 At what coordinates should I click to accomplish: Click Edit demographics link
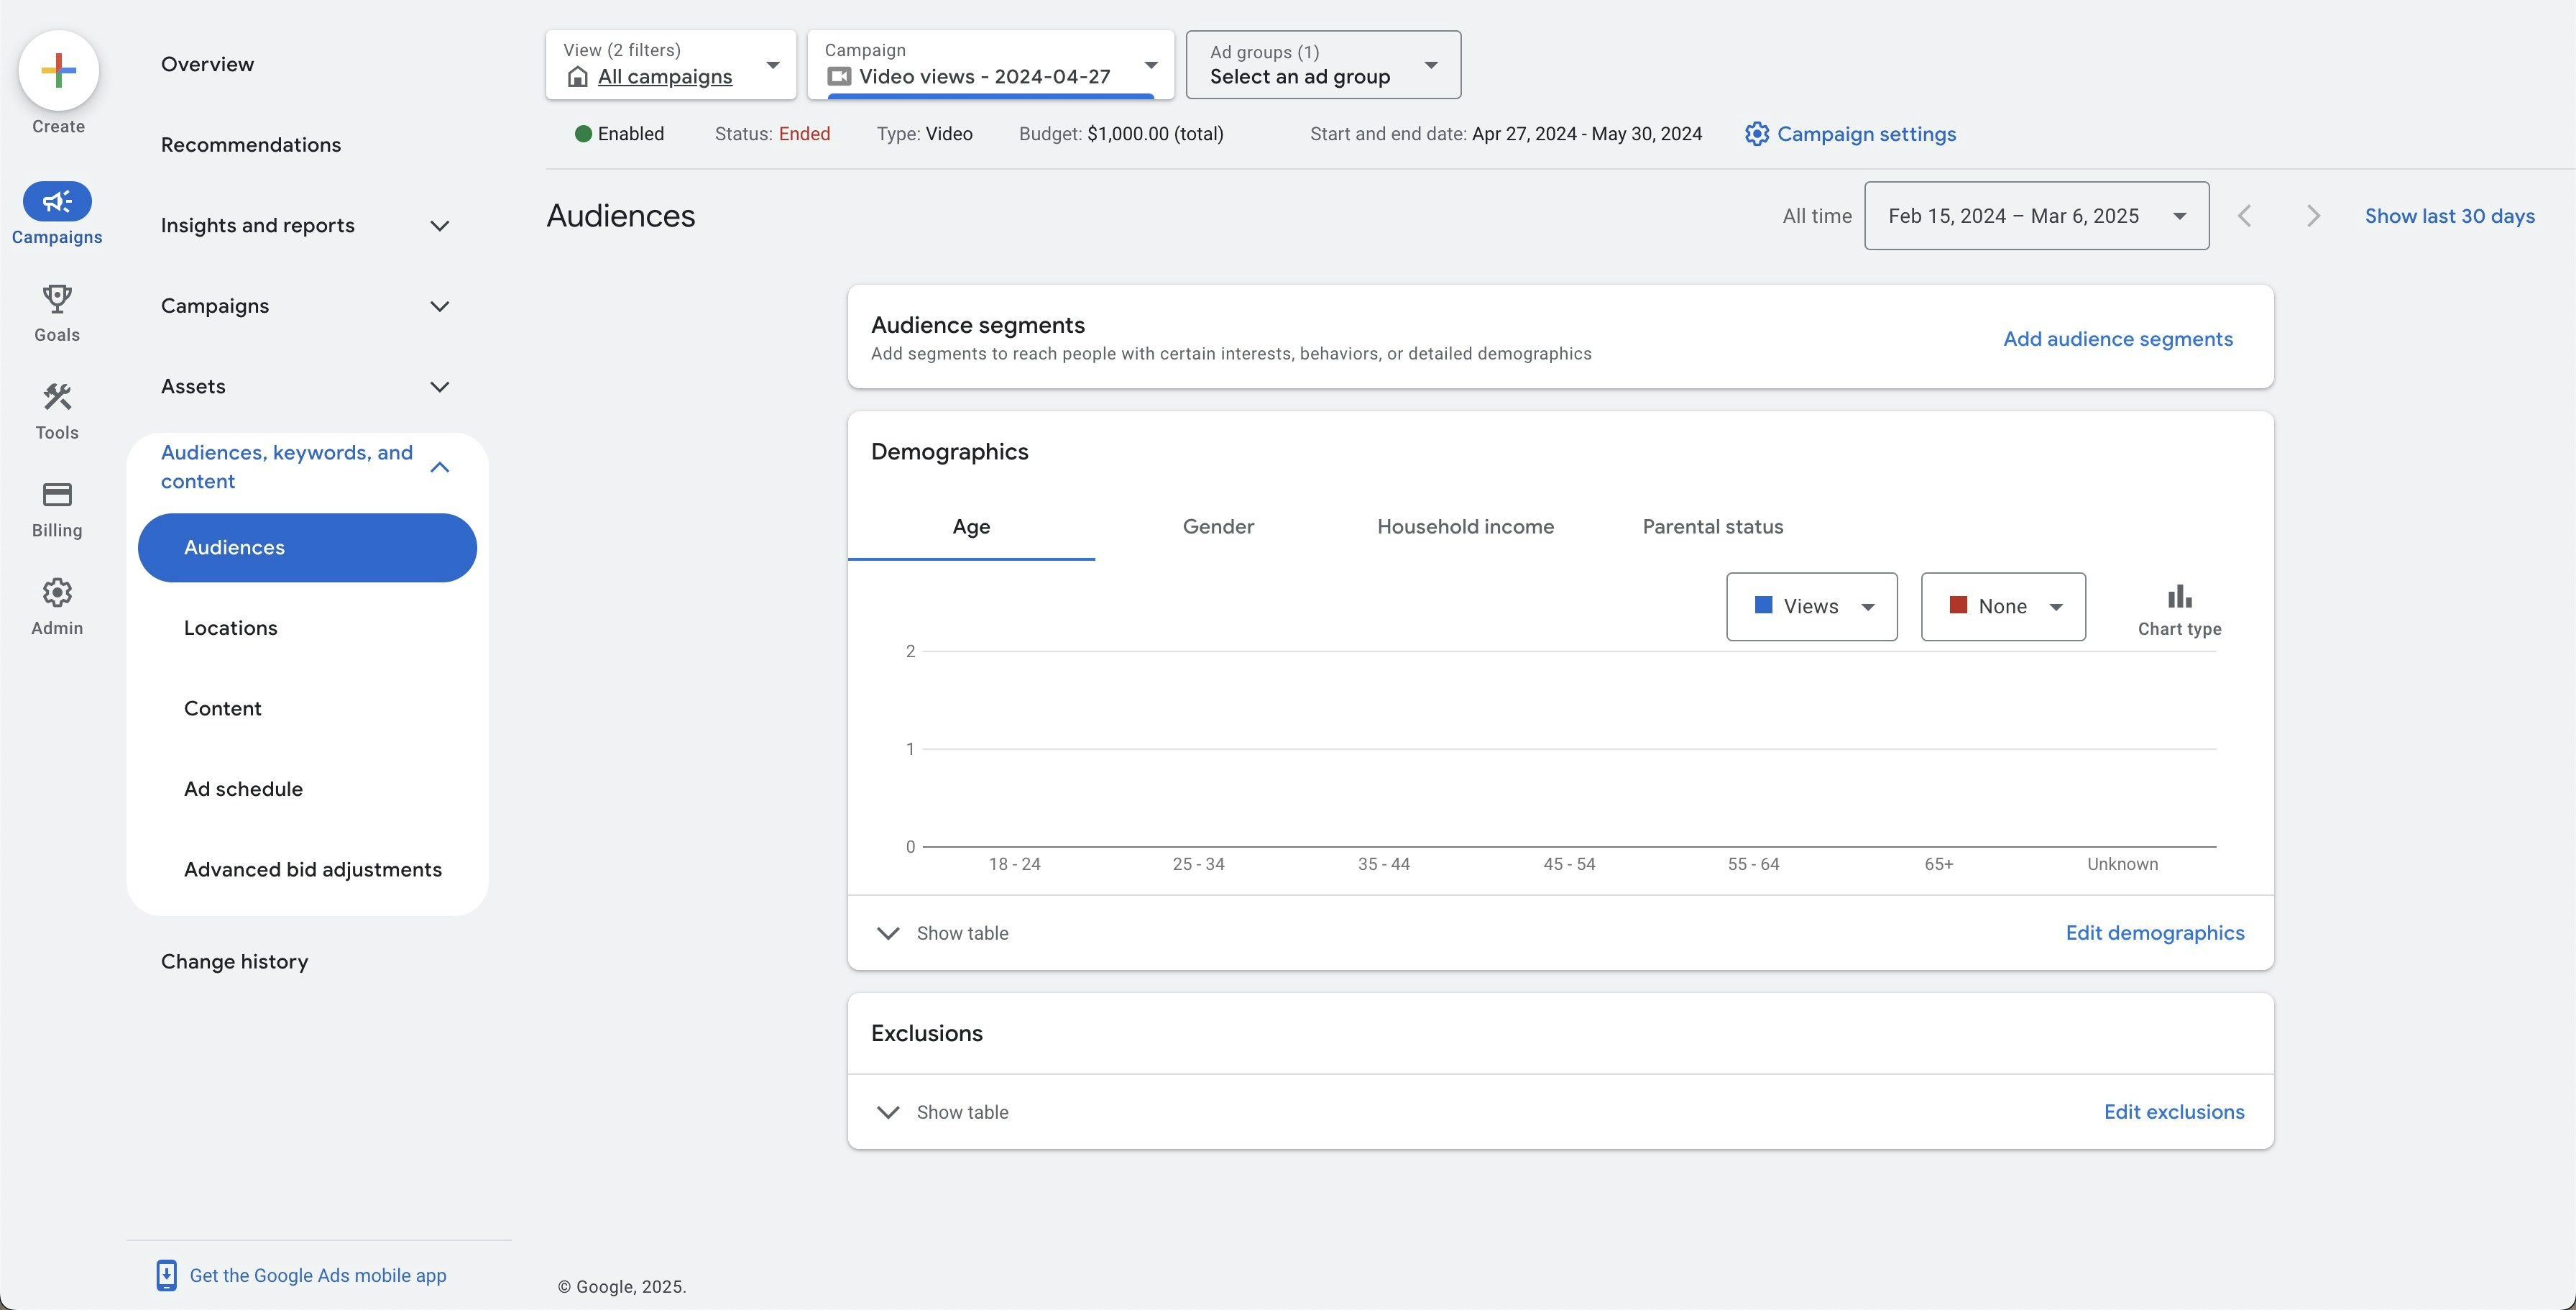coord(2154,933)
